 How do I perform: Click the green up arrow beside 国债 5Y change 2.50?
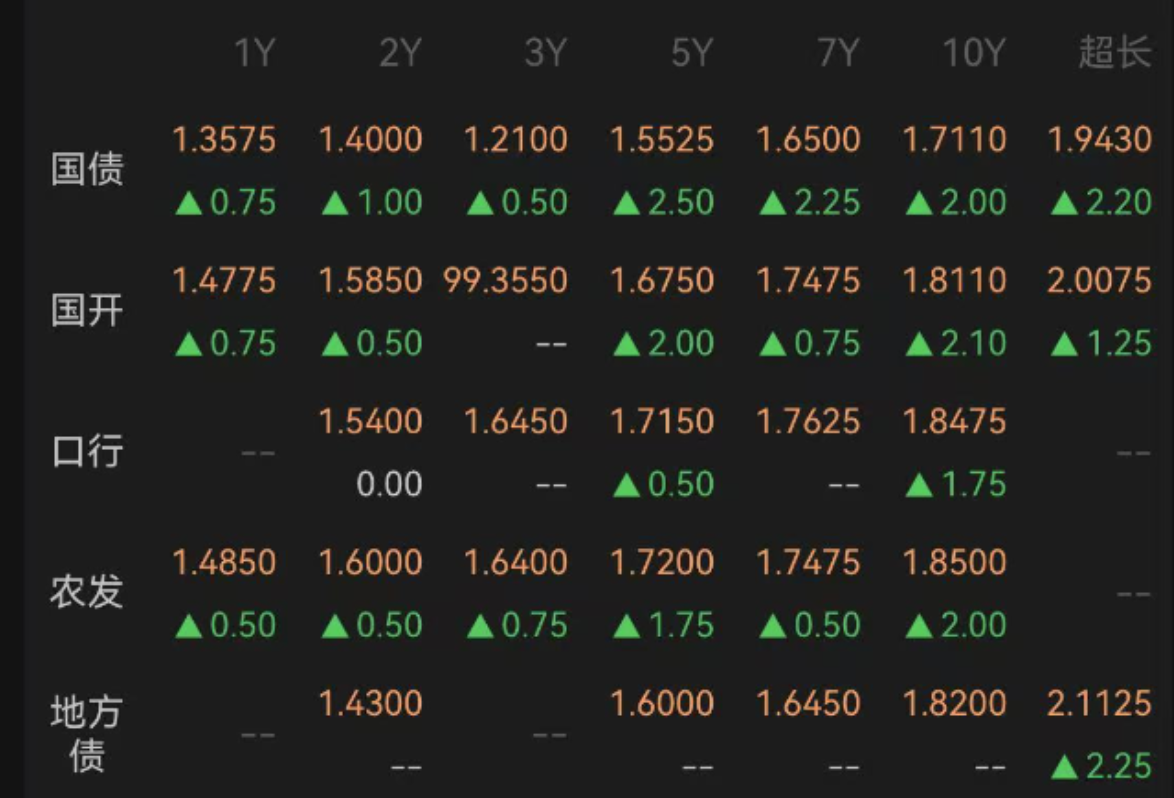pos(627,204)
